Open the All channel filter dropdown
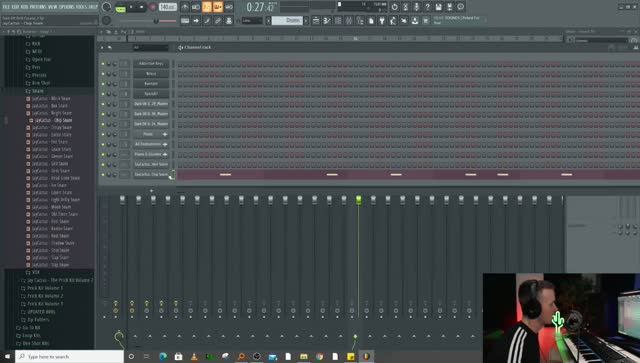Screen dimensions: 640x363 point(151,48)
